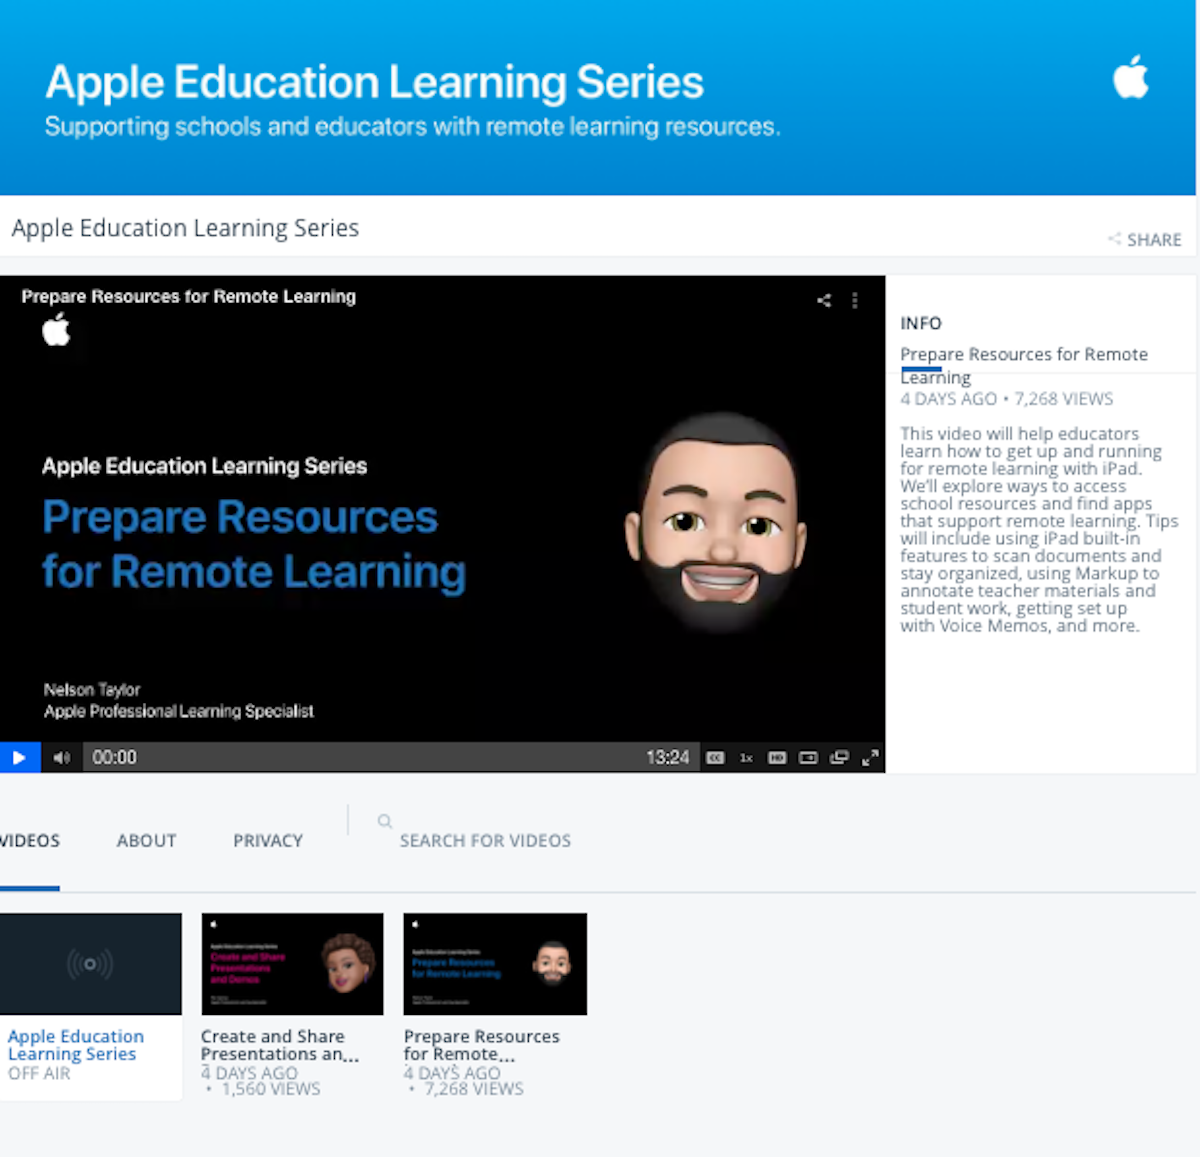This screenshot has height=1157, width=1200.
Task: Switch to the ABOUT tab
Action: (x=146, y=840)
